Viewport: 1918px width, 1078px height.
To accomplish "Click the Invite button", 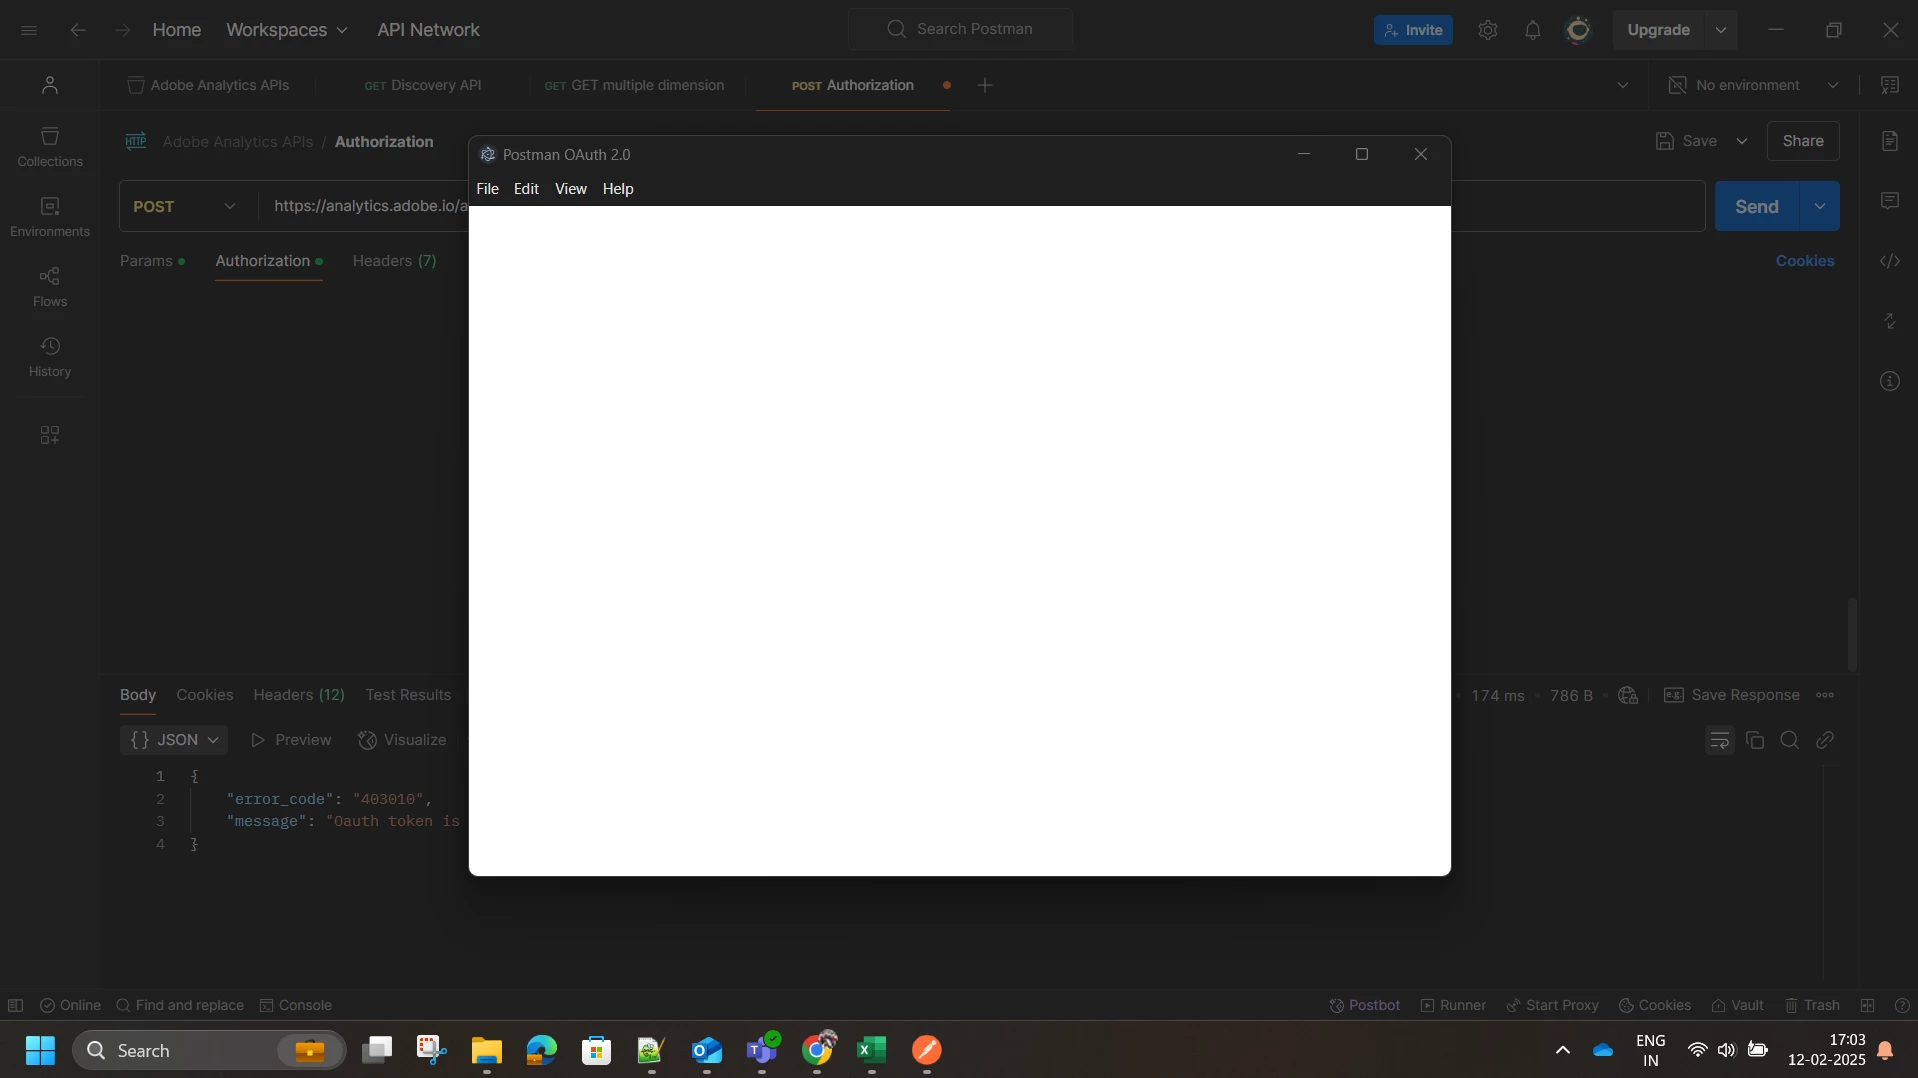I will [x=1413, y=30].
